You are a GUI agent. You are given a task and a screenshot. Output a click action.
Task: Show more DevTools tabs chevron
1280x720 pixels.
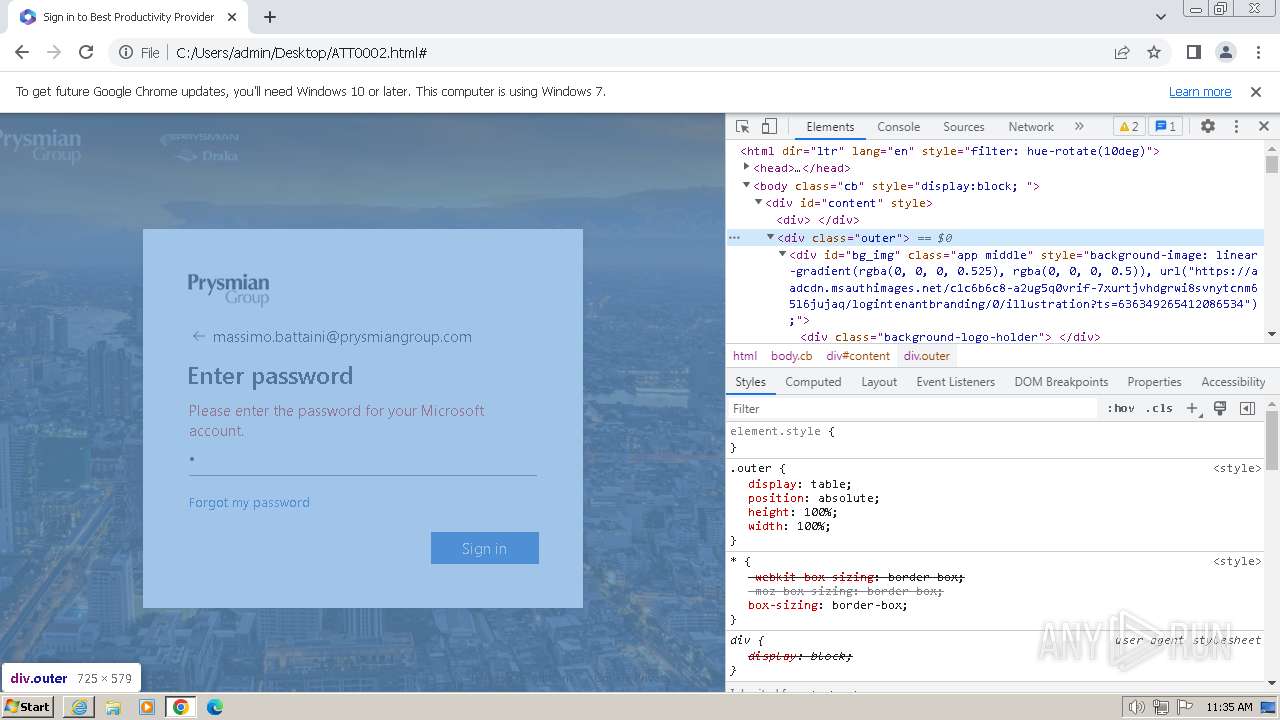(1079, 127)
